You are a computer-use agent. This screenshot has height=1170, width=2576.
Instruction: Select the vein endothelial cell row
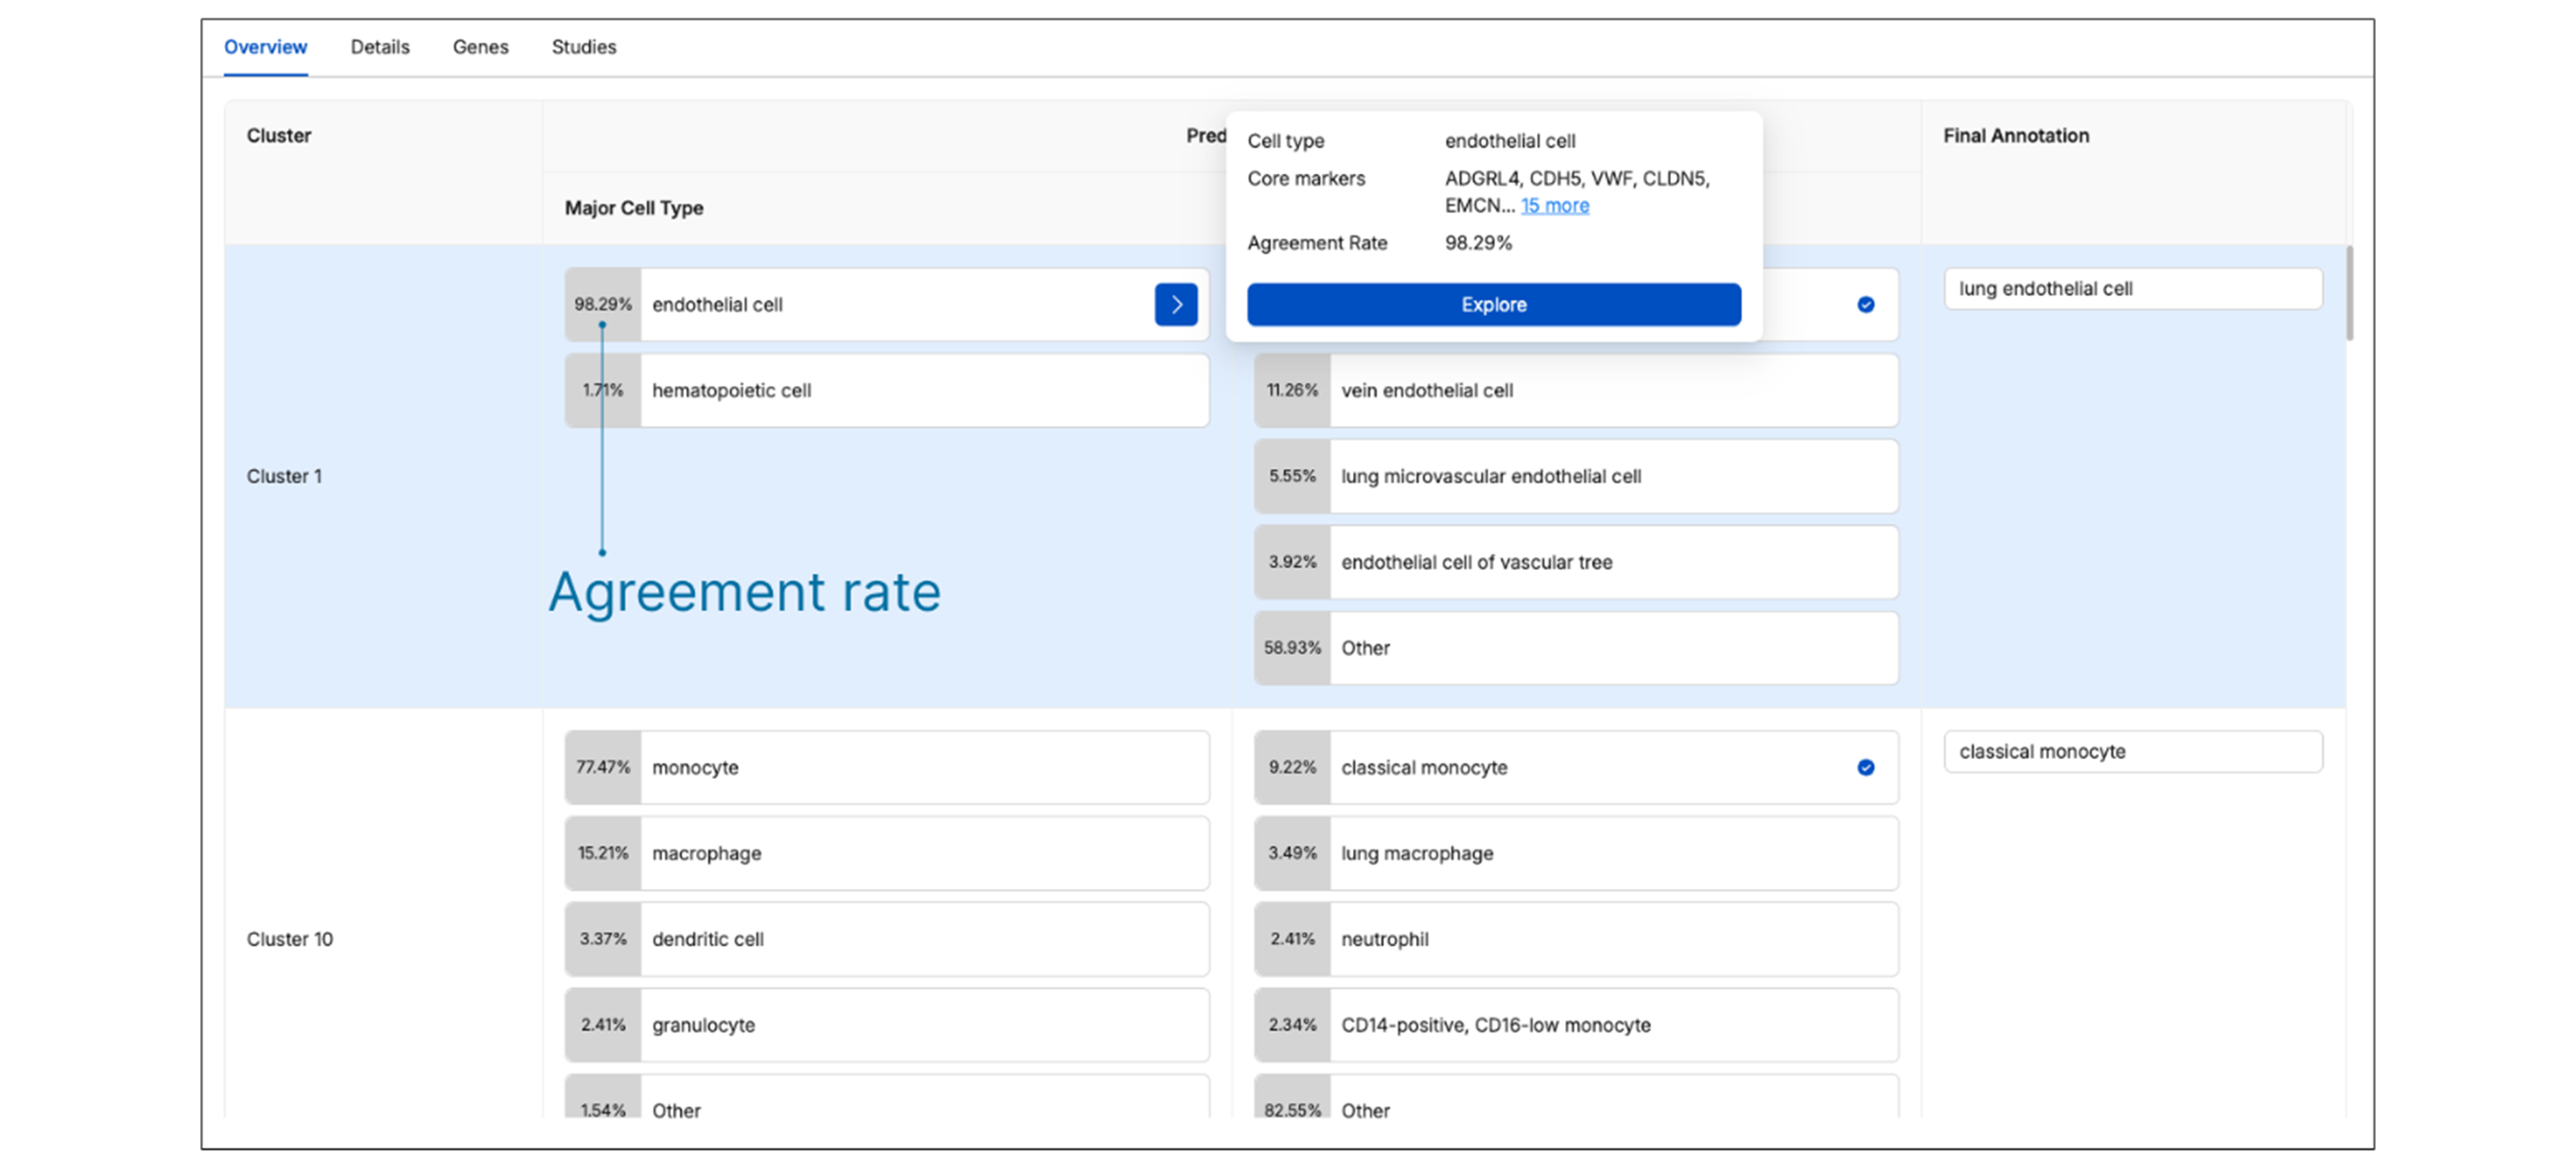click(1576, 390)
